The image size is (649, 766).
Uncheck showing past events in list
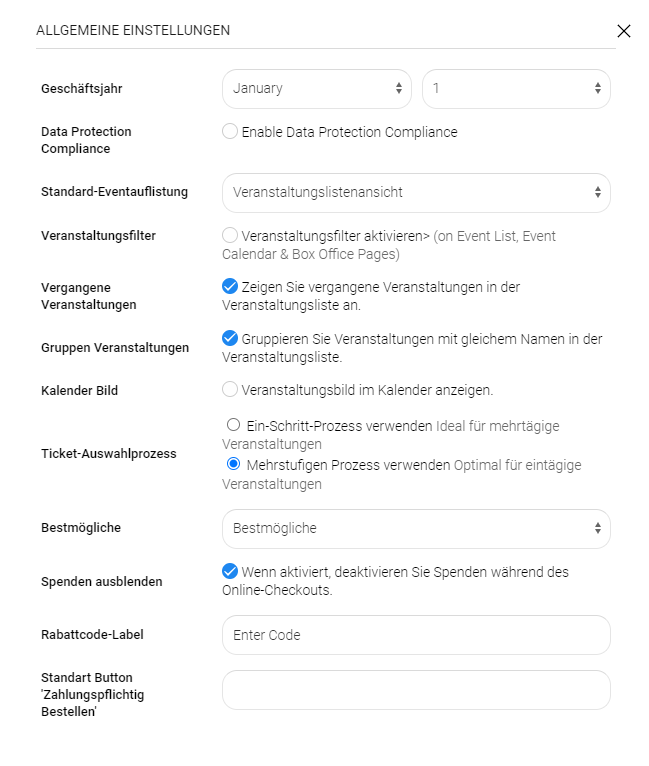(230, 286)
